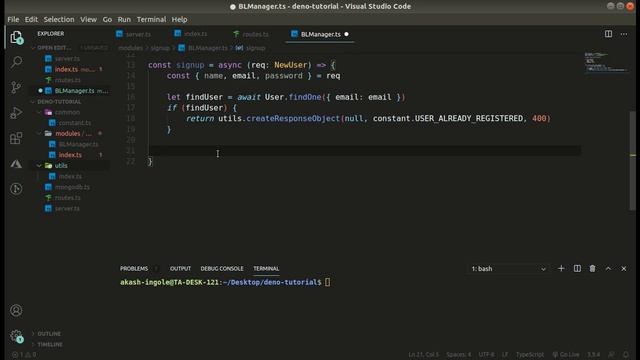The image size is (640, 360).
Task: Switch to the DEBUG CONSOLE panel tab
Action: (222, 269)
